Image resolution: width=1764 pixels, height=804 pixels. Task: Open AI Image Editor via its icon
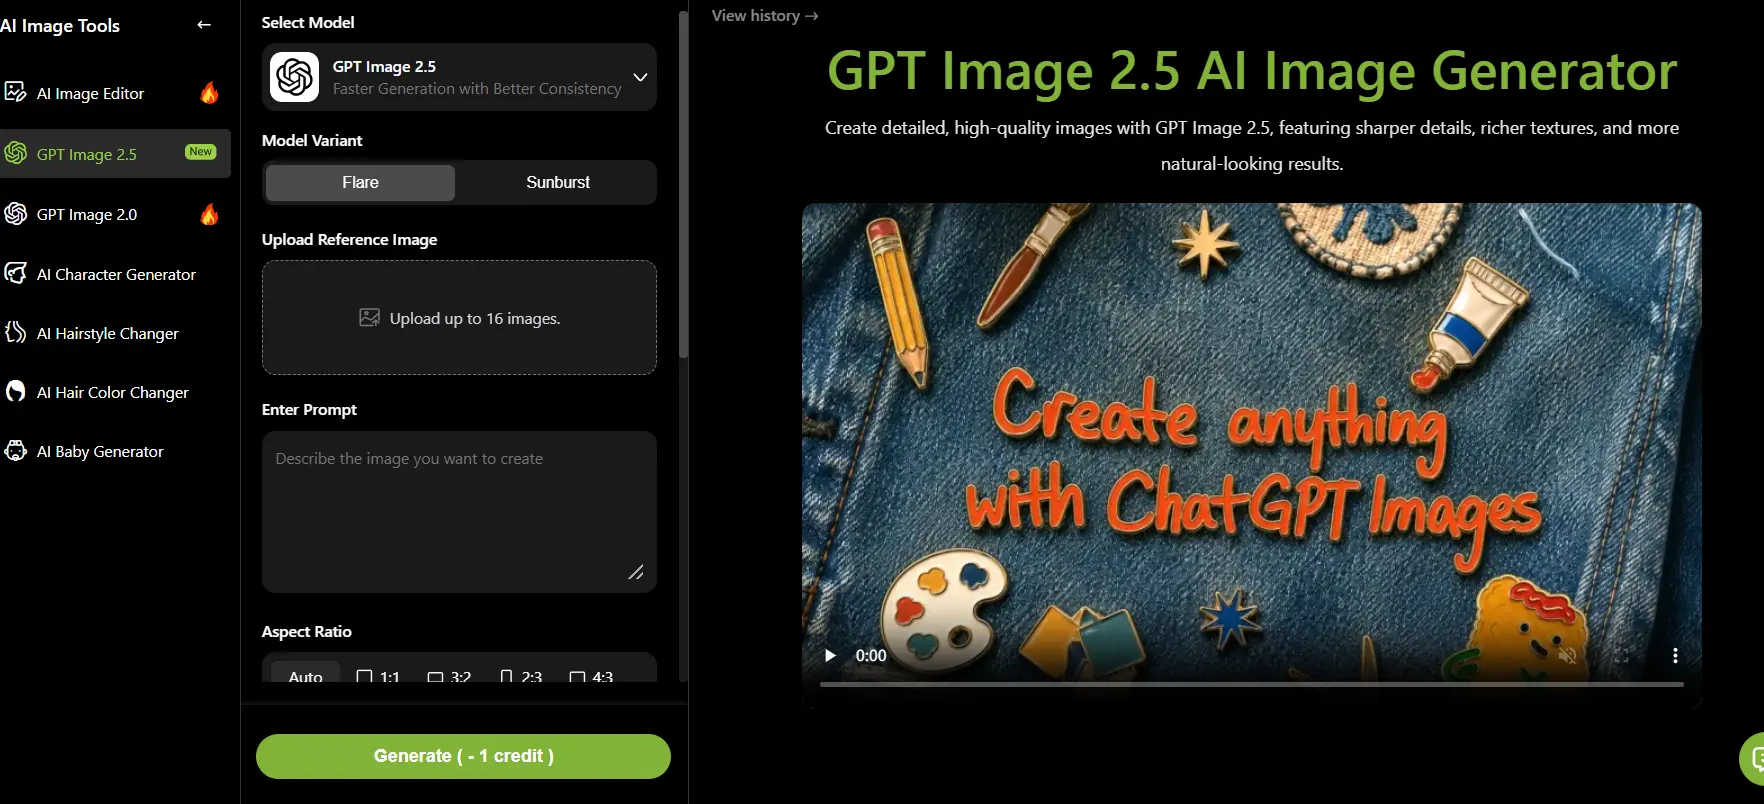click(x=15, y=92)
